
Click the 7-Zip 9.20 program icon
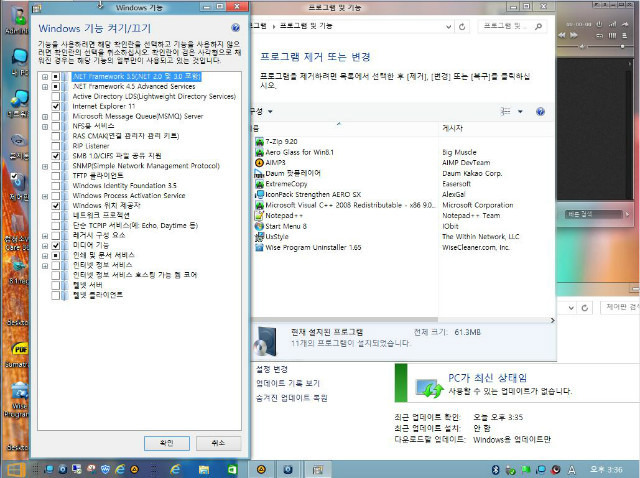click(x=259, y=142)
